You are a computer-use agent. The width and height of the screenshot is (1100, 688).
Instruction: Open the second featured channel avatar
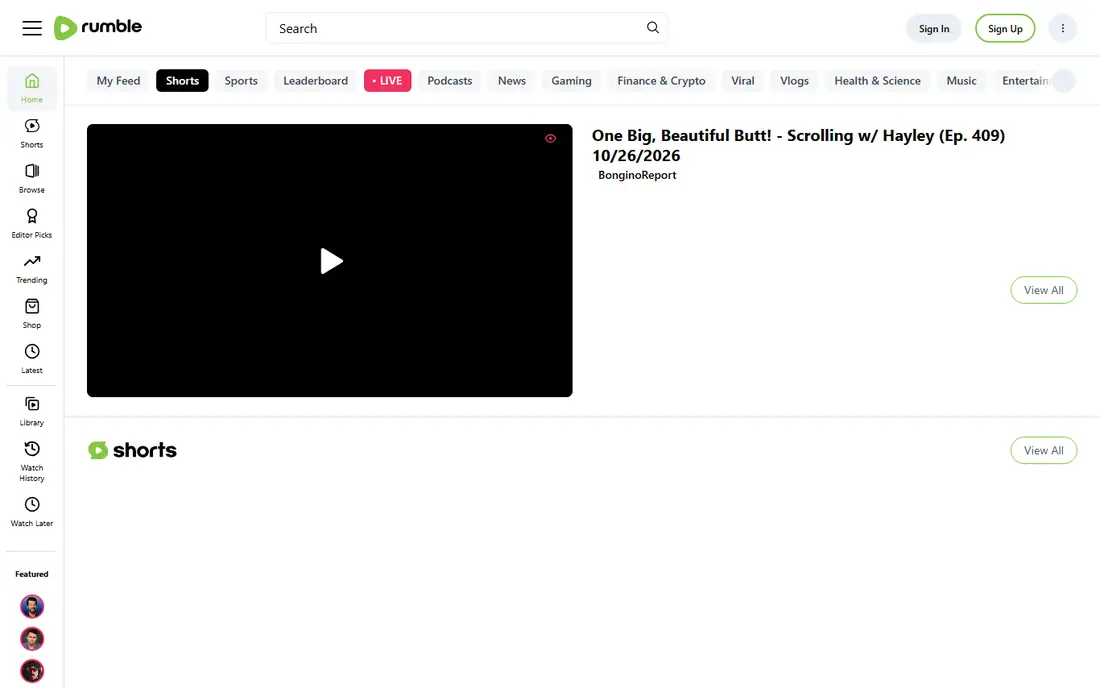coord(32,638)
